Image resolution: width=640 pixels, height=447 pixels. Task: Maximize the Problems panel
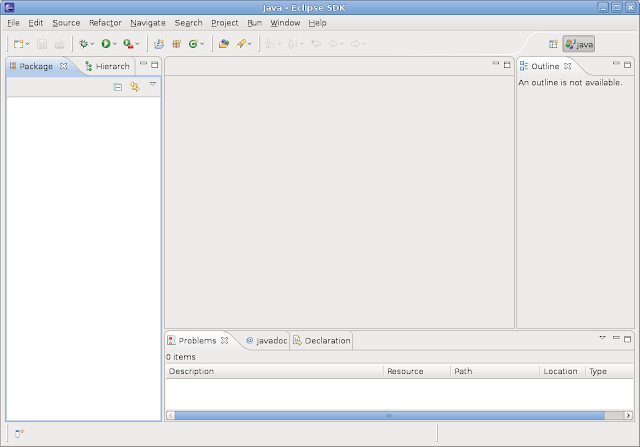[627, 339]
